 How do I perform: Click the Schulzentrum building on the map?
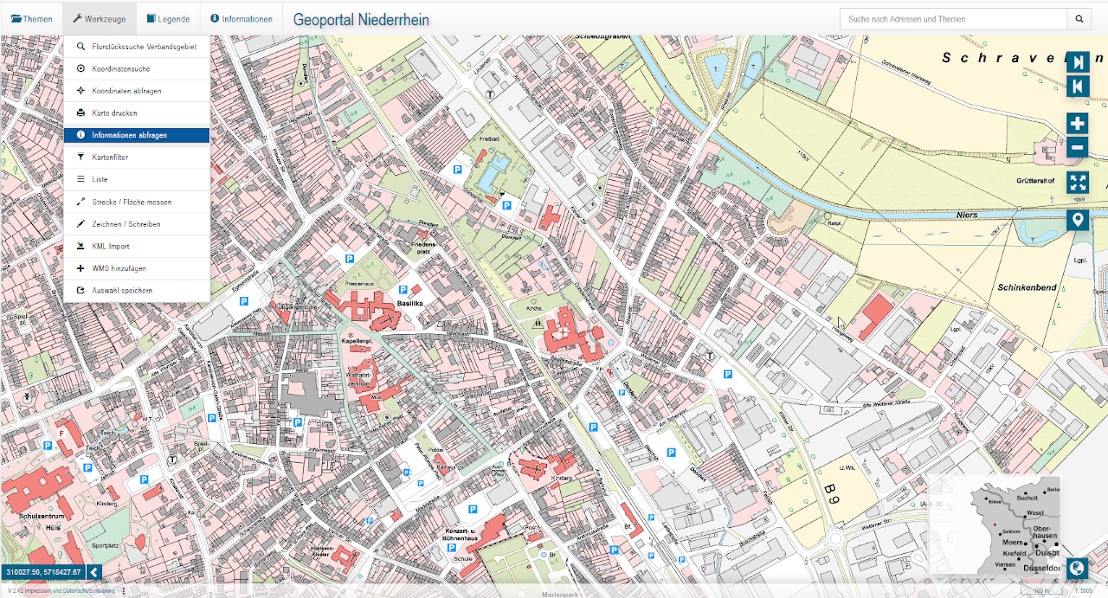(x=37, y=490)
